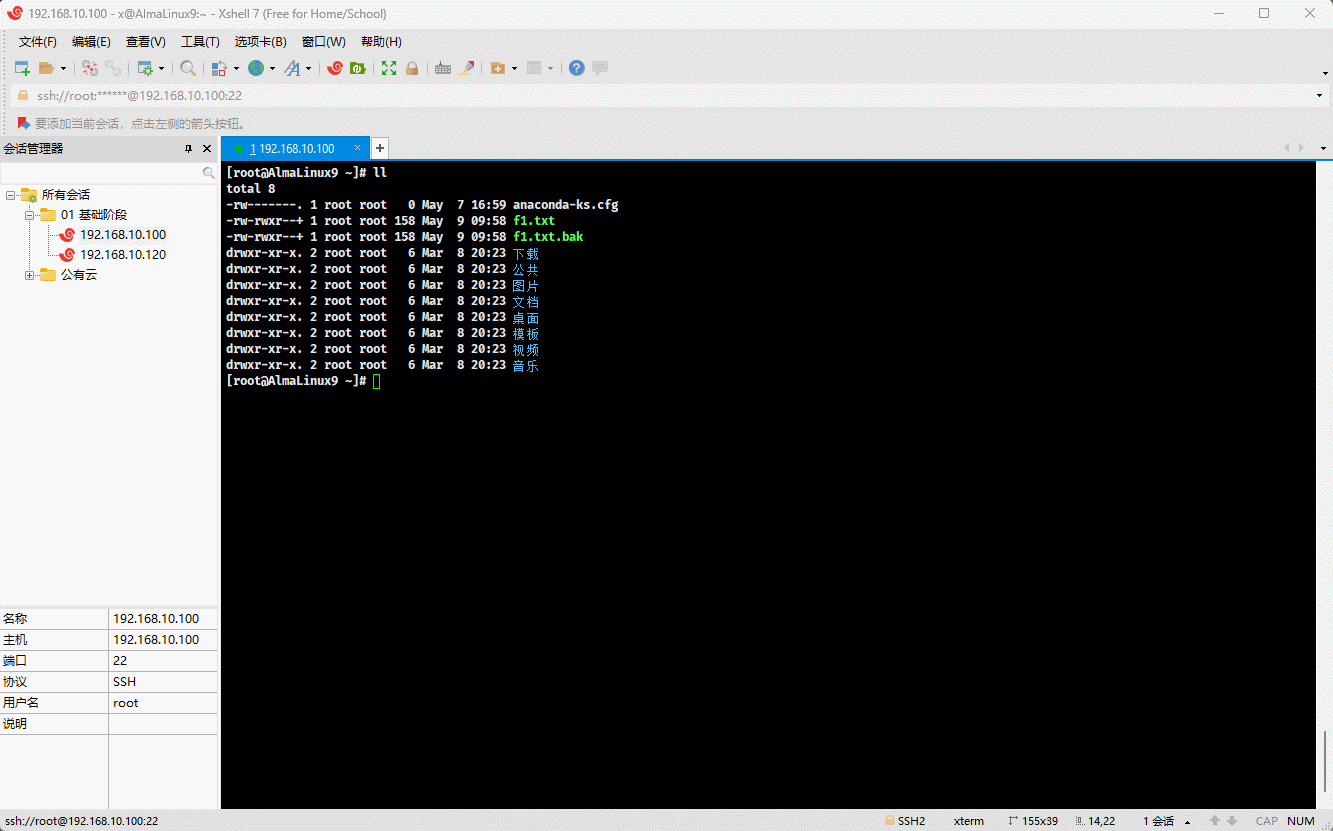1333x831 pixels.
Task: Expand the 公有云 folder node
Action: pyautogui.click(x=30, y=275)
